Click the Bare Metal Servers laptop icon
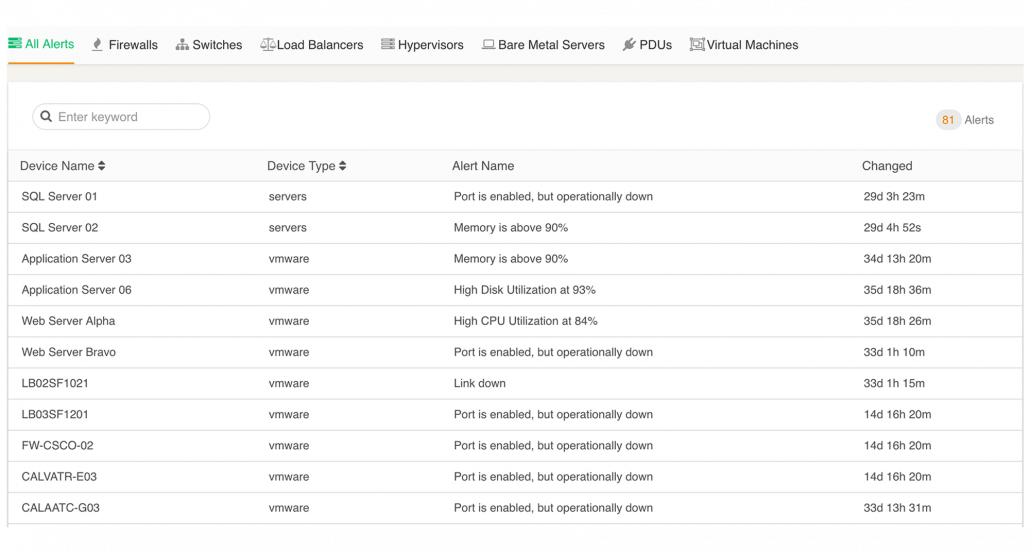The height and width of the screenshot is (553, 1030). (488, 45)
